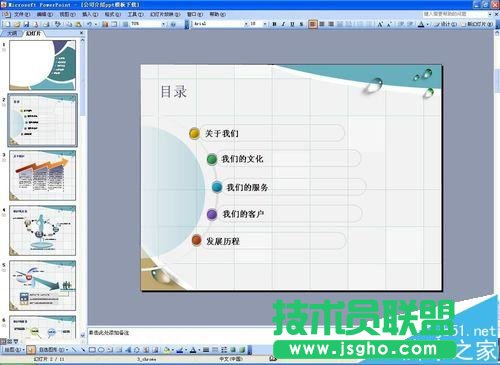Open the Format (格式) menu
Screen dimensions: 500x365
tap(112, 14)
